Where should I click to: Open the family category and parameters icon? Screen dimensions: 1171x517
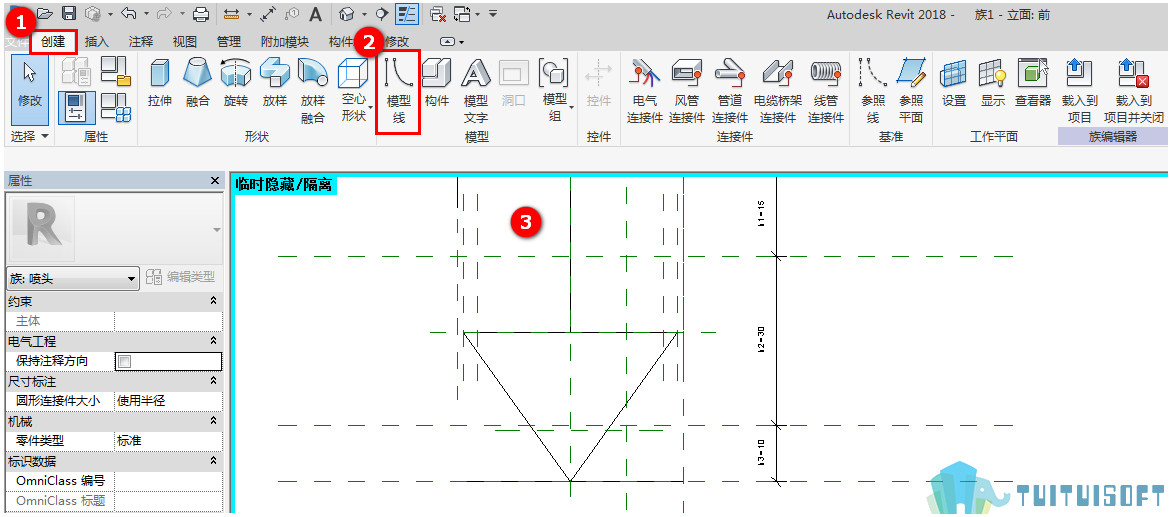pyautogui.click(x=116, y=71)
